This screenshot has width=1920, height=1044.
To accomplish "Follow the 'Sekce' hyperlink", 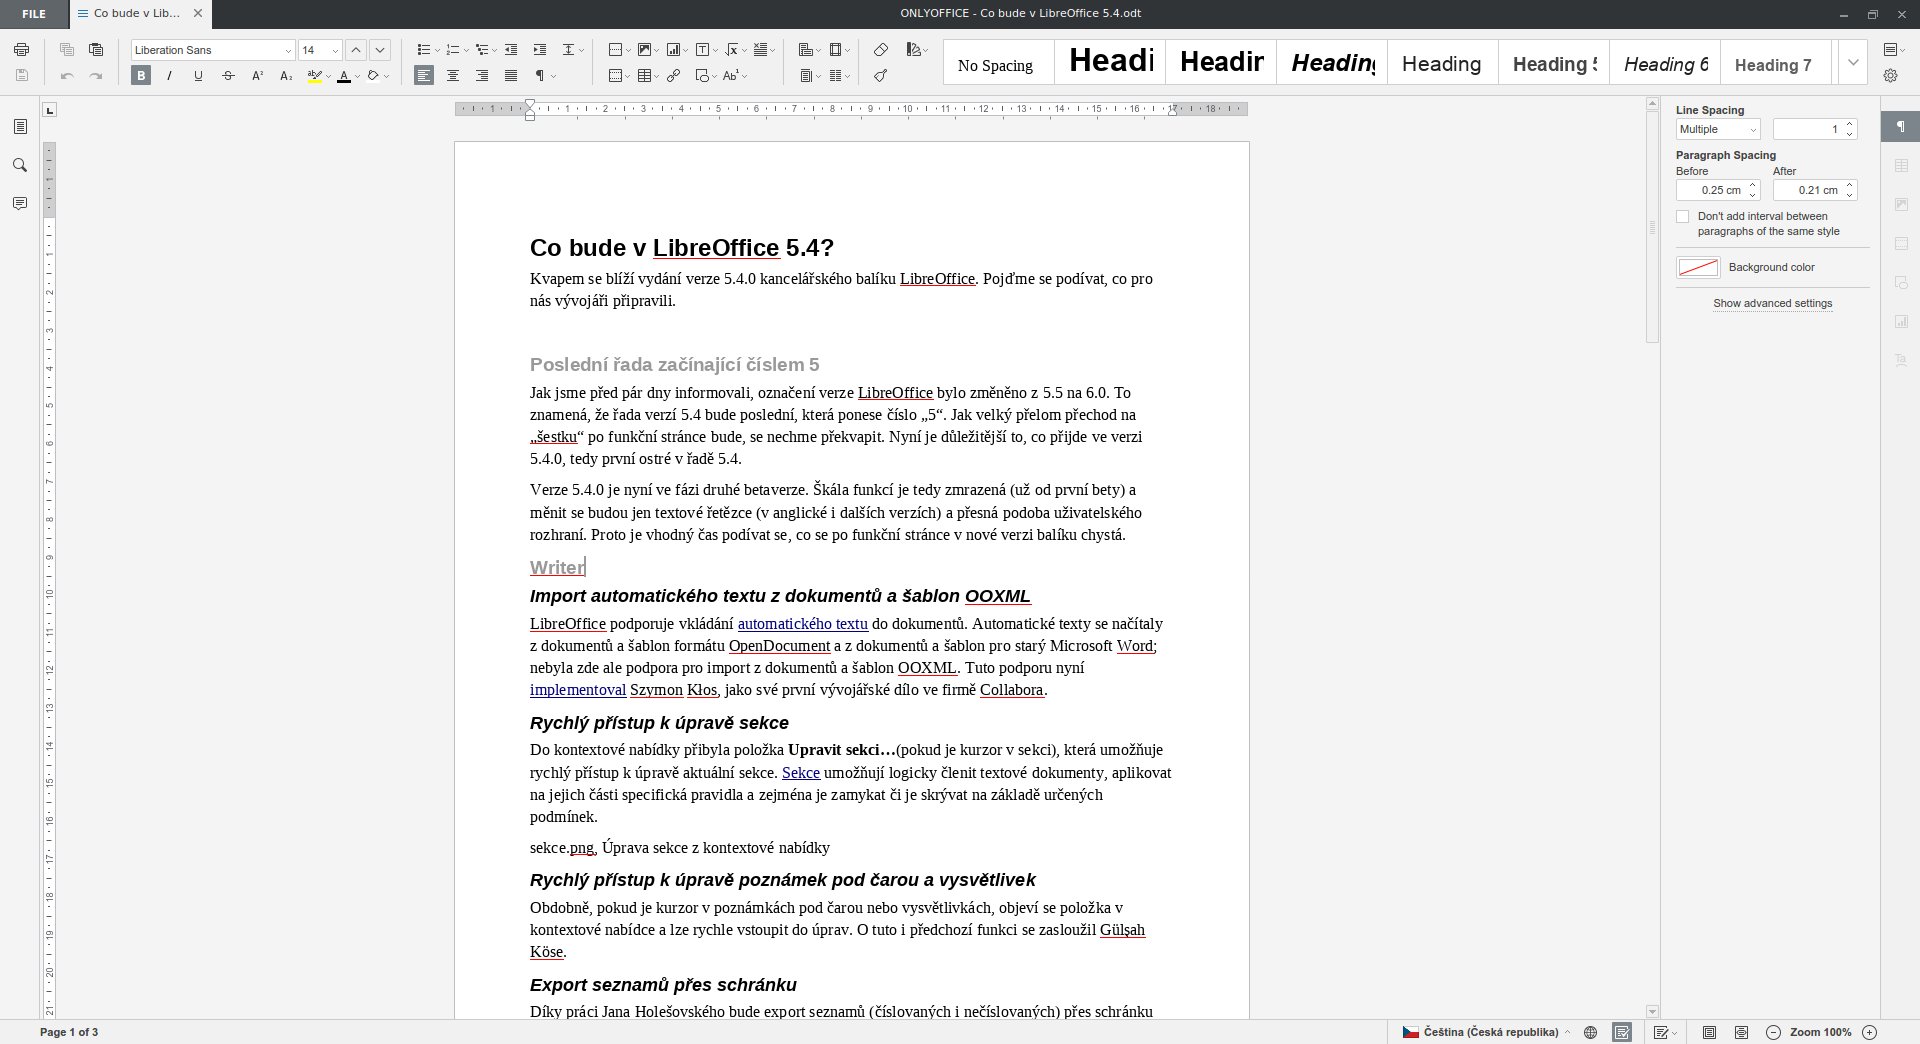I will (x=801, y=773).
